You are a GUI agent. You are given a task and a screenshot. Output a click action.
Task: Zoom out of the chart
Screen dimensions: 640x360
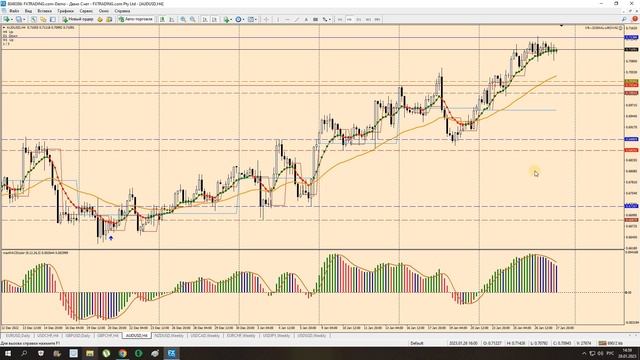pyautogui.click(x=193, y=19)
